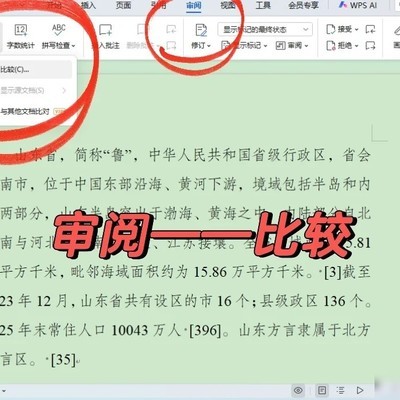Open the 审阅 pane dropdown in ribbon
Screen dimensions: 400x400
pyautogui.click(x=306, y=46)
